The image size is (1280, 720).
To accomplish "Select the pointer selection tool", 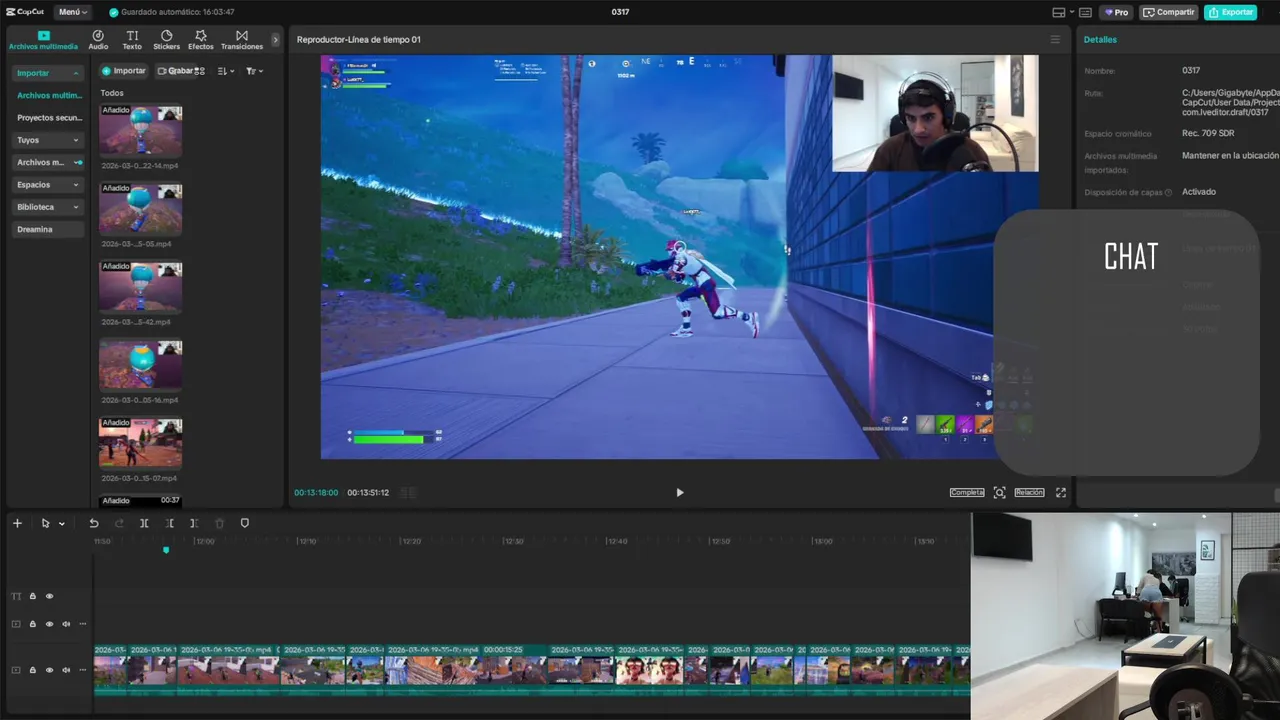I will [45, 523].
